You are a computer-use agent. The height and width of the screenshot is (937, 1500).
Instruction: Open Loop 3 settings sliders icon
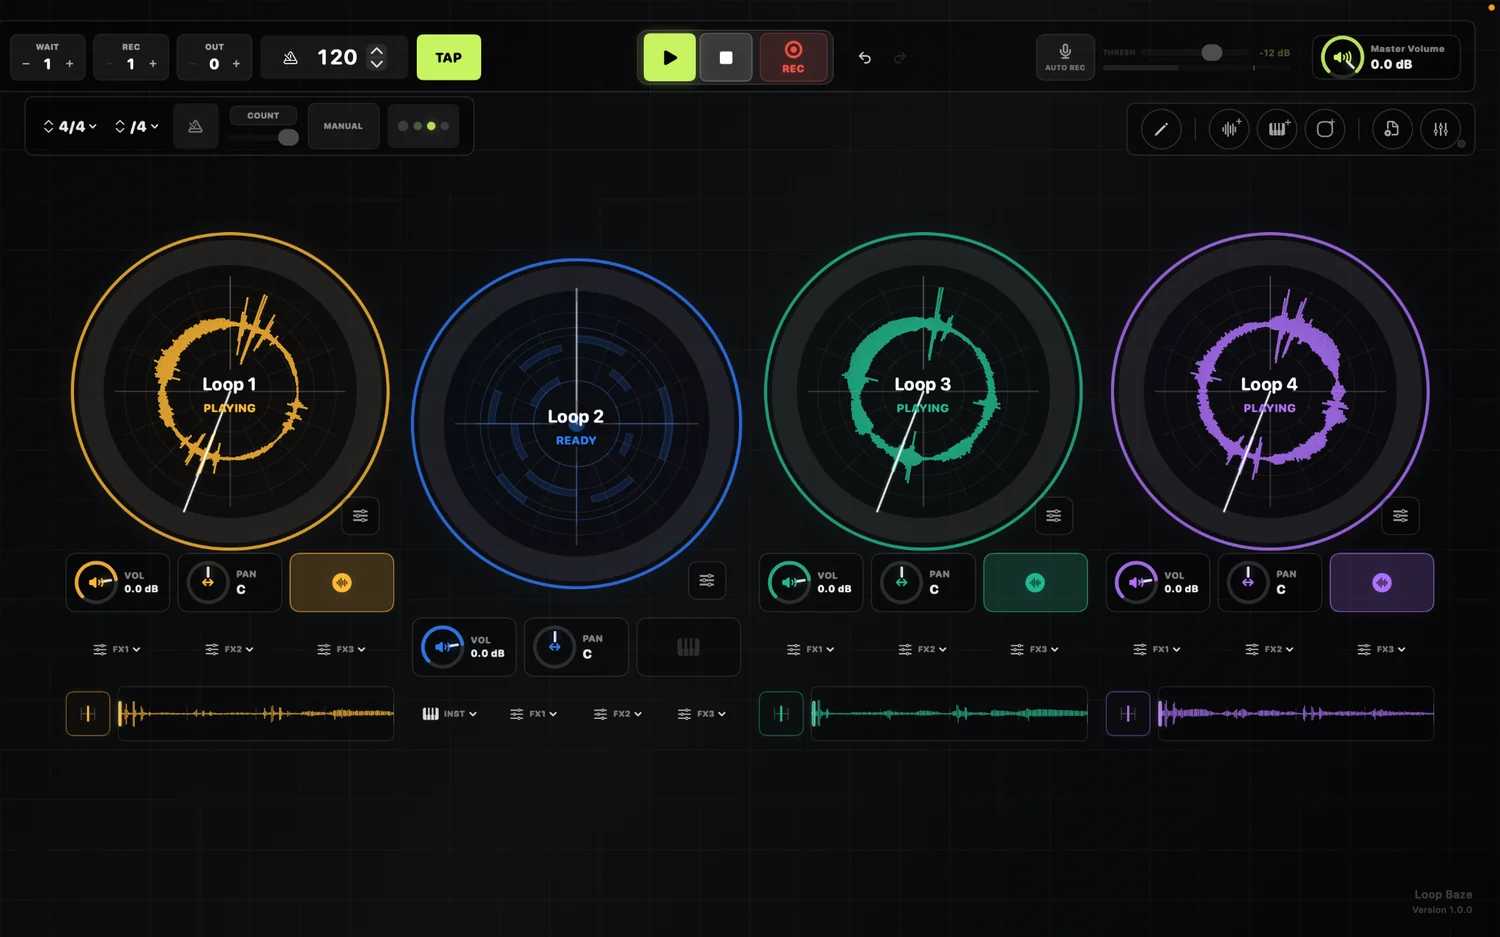pos(1054,516)
